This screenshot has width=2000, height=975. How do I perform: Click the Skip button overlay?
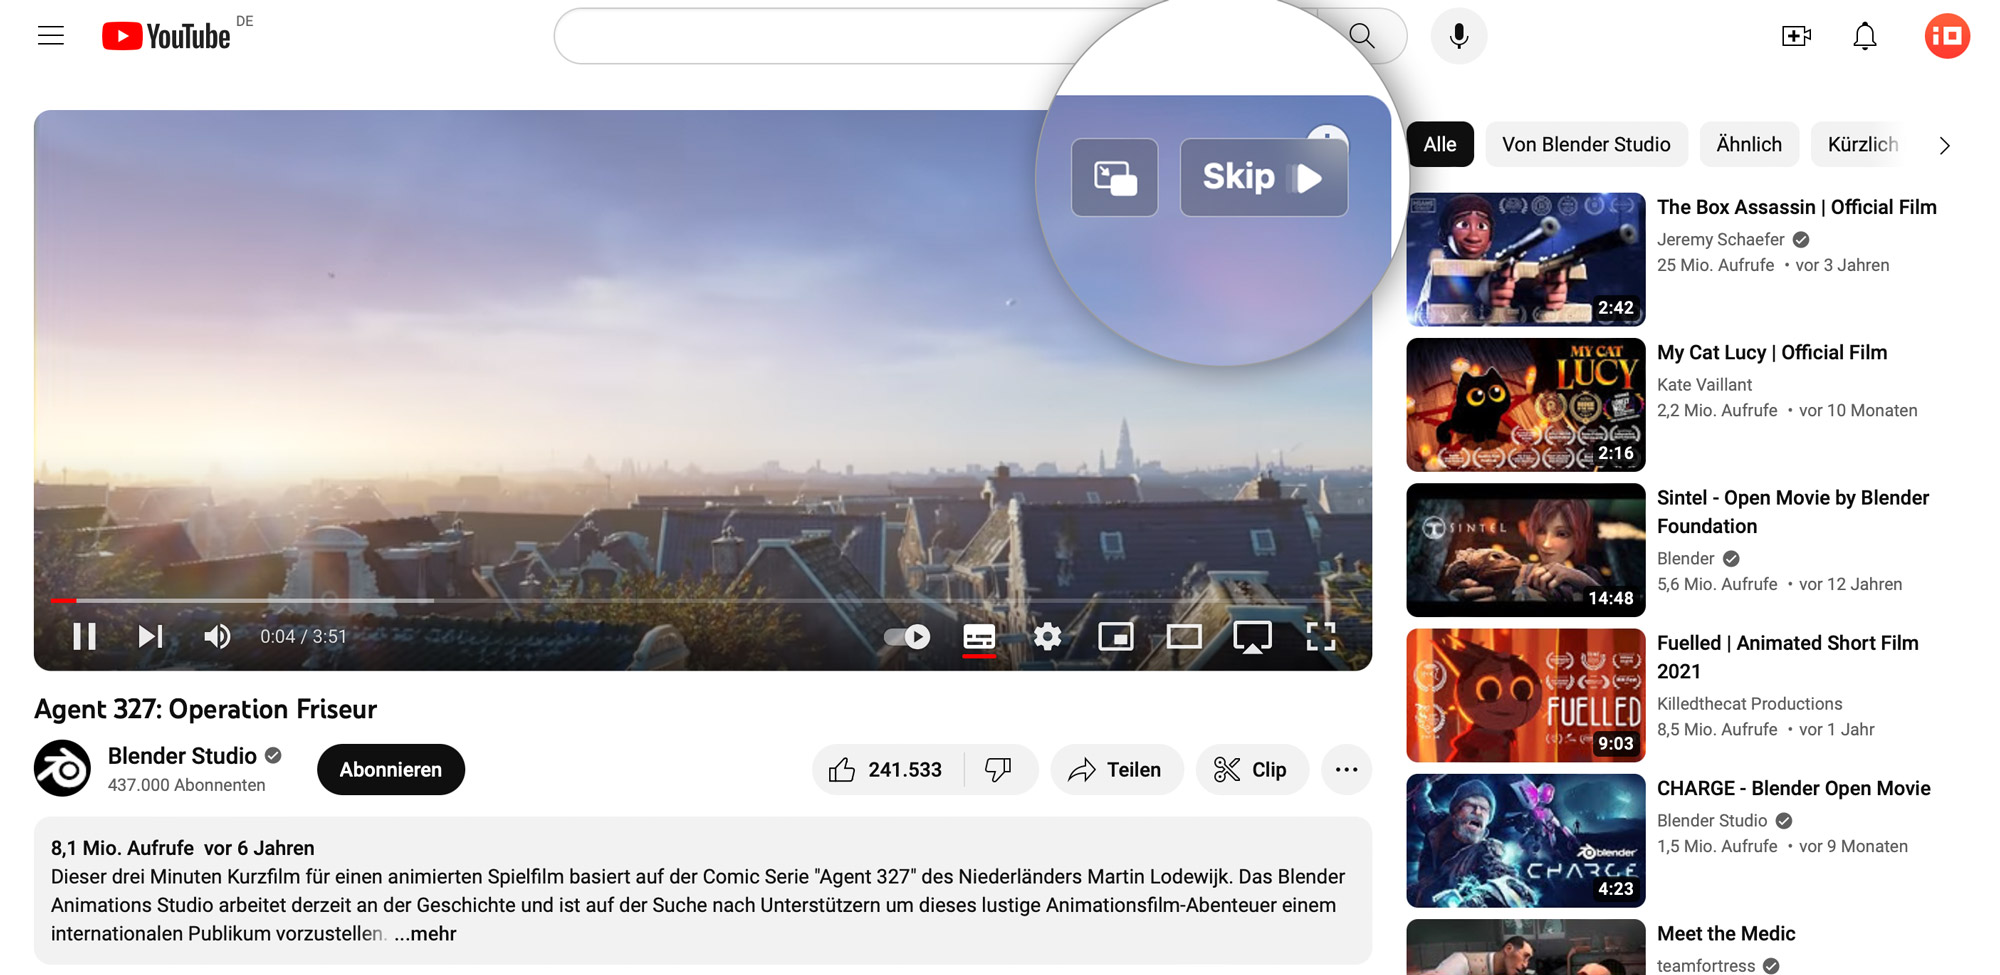point(1264,177)
